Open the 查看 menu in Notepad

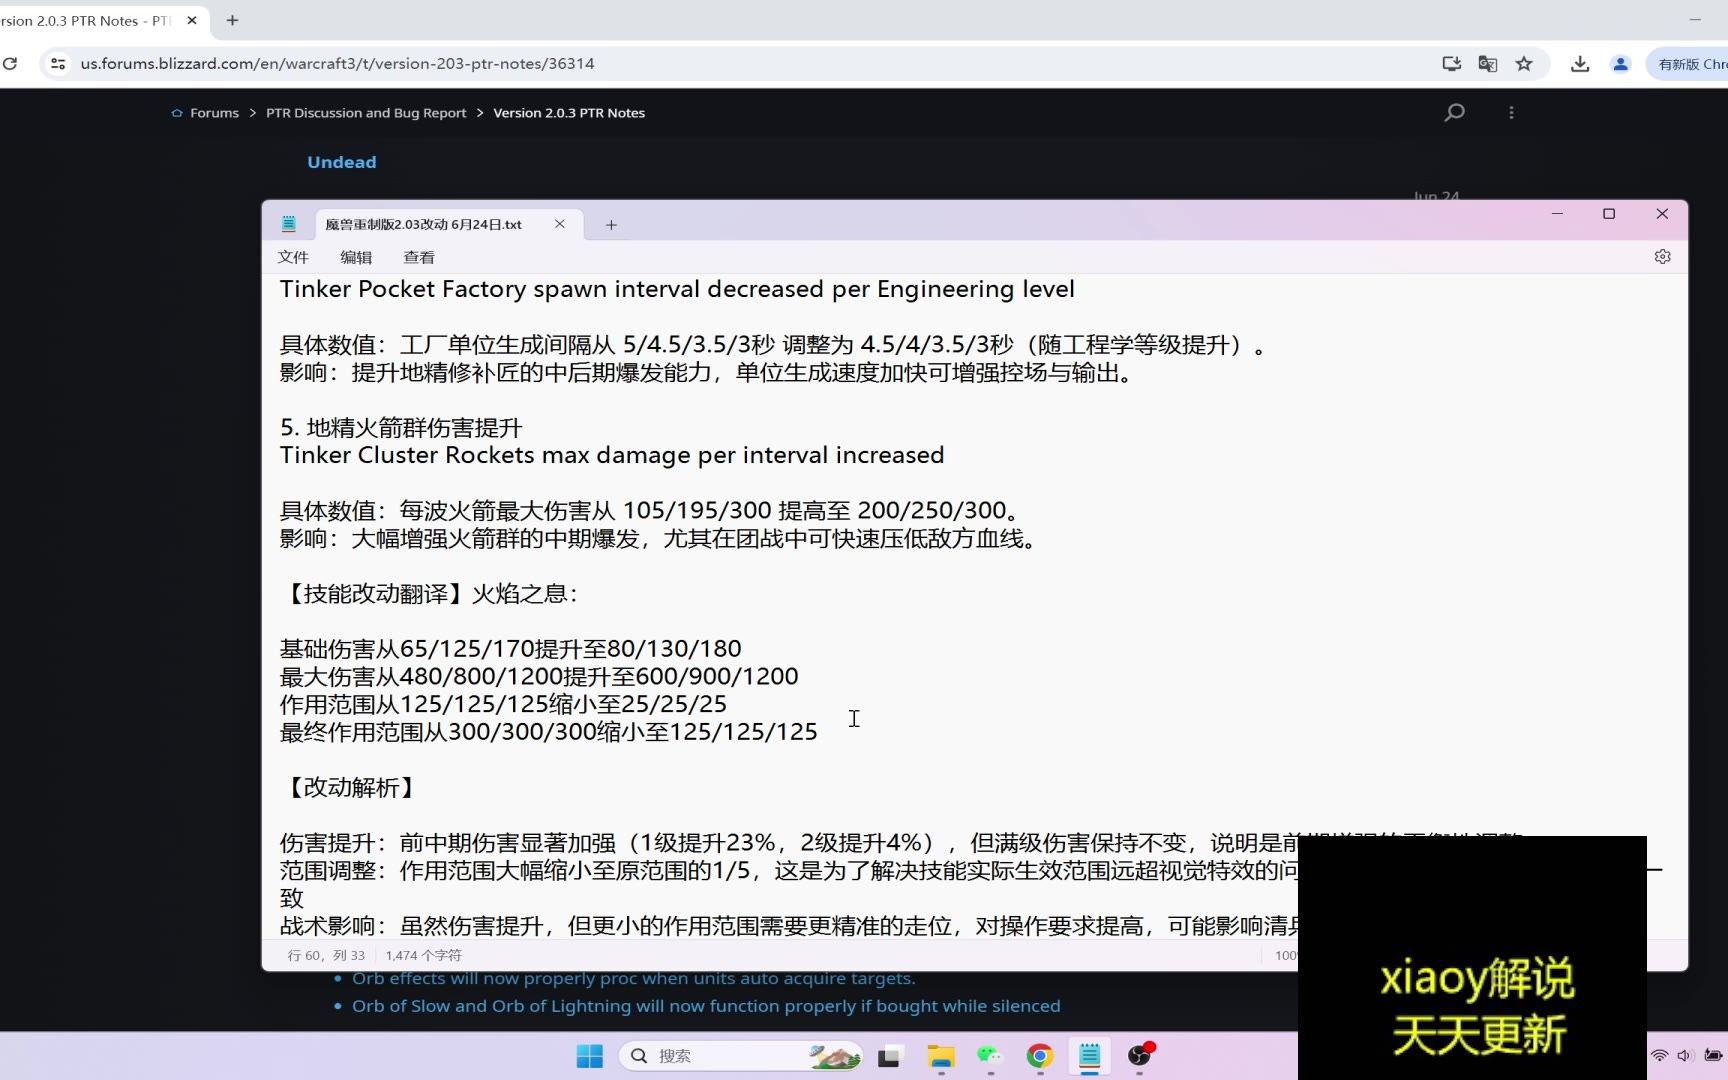click(x=419, y=257)
